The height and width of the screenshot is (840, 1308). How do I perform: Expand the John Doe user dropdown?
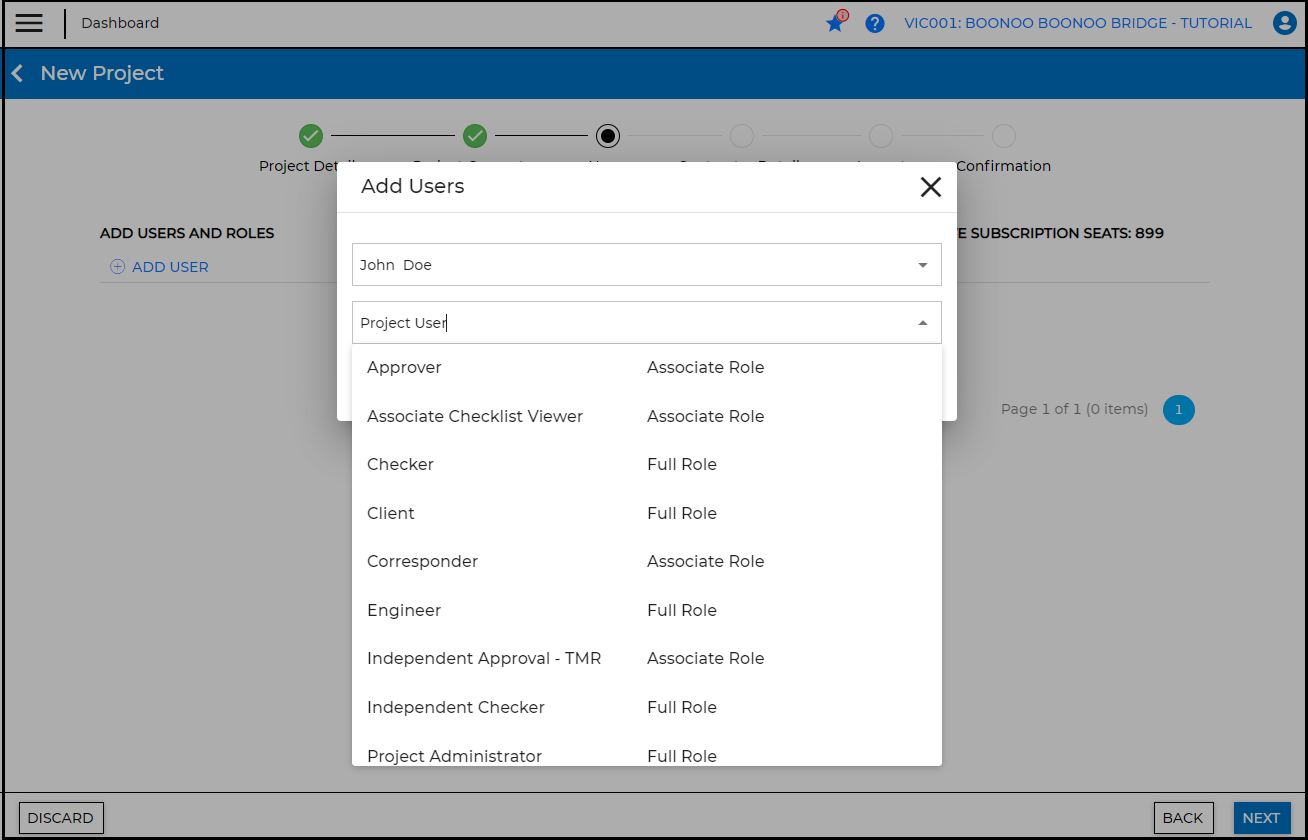[x=922, y=265]
